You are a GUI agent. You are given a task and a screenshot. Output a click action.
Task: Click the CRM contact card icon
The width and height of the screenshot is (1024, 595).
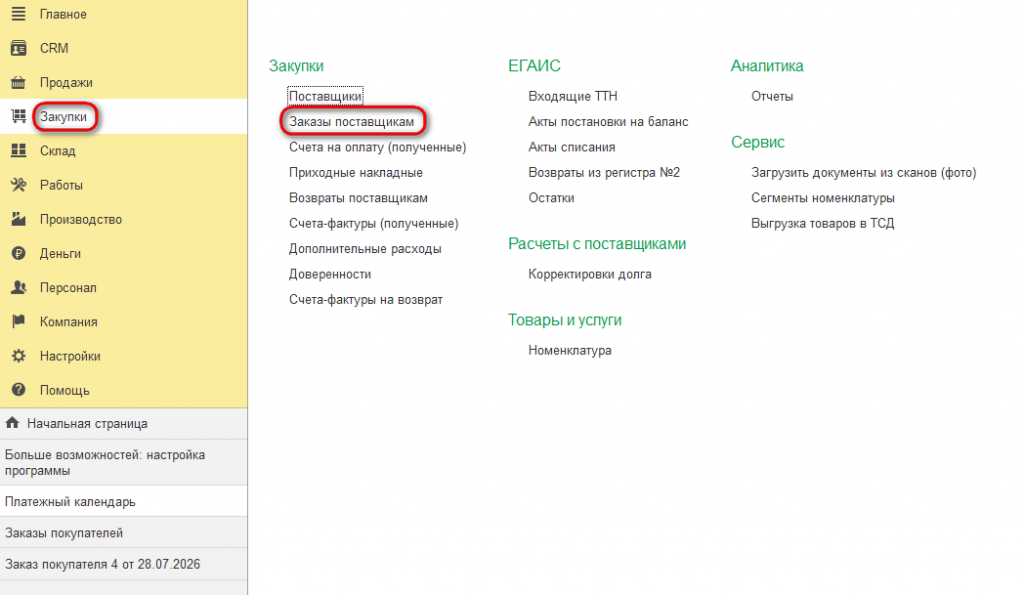pyautogui.click(x=18, y=48)
